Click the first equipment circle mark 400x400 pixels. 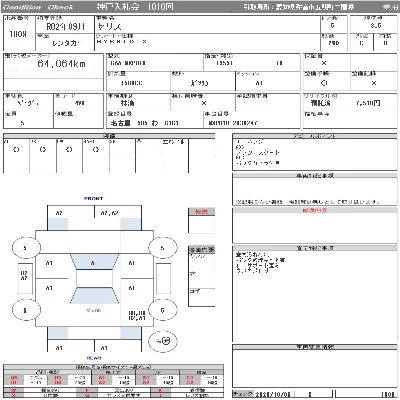click(x=16, y=150)
